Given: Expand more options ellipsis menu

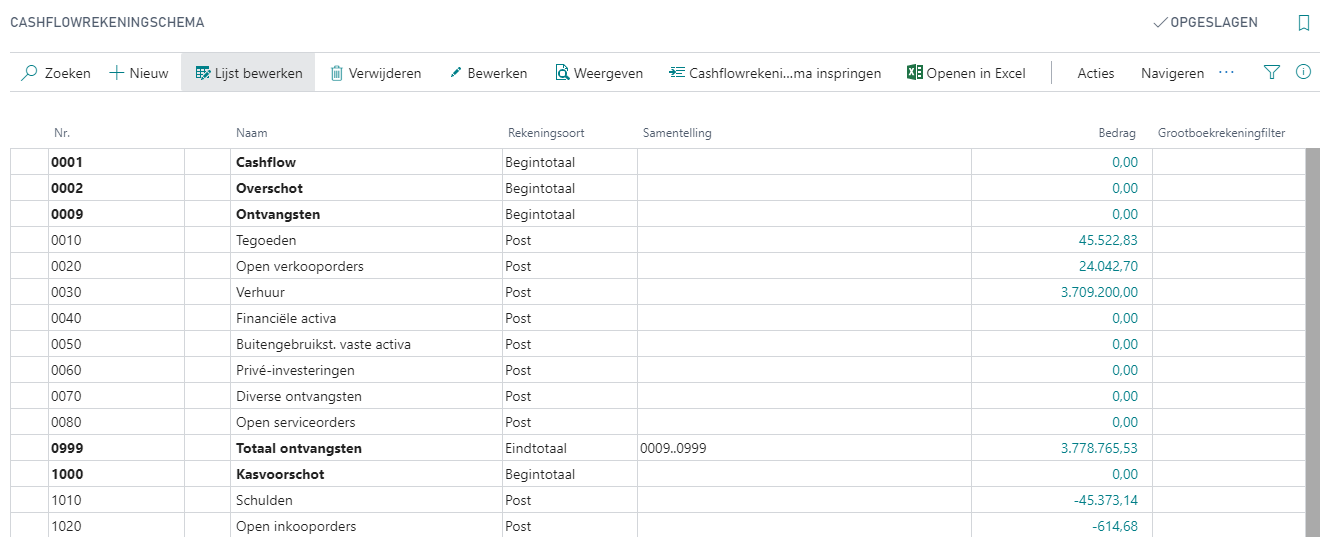Looking at the screenshot, I should (1227, 73).
